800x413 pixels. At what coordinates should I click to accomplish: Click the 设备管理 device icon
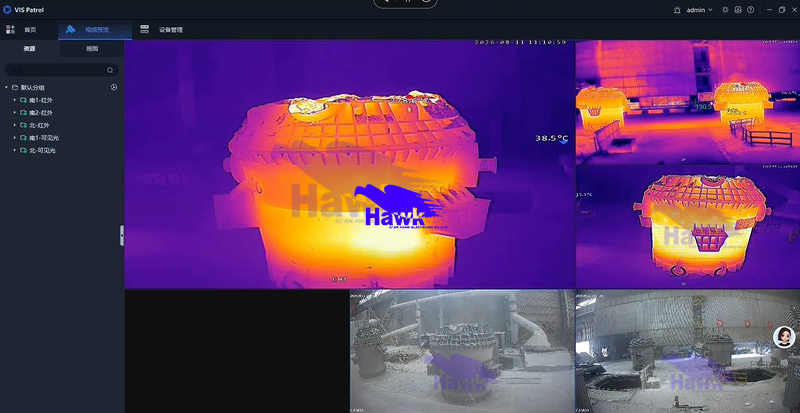click(145, 29)
